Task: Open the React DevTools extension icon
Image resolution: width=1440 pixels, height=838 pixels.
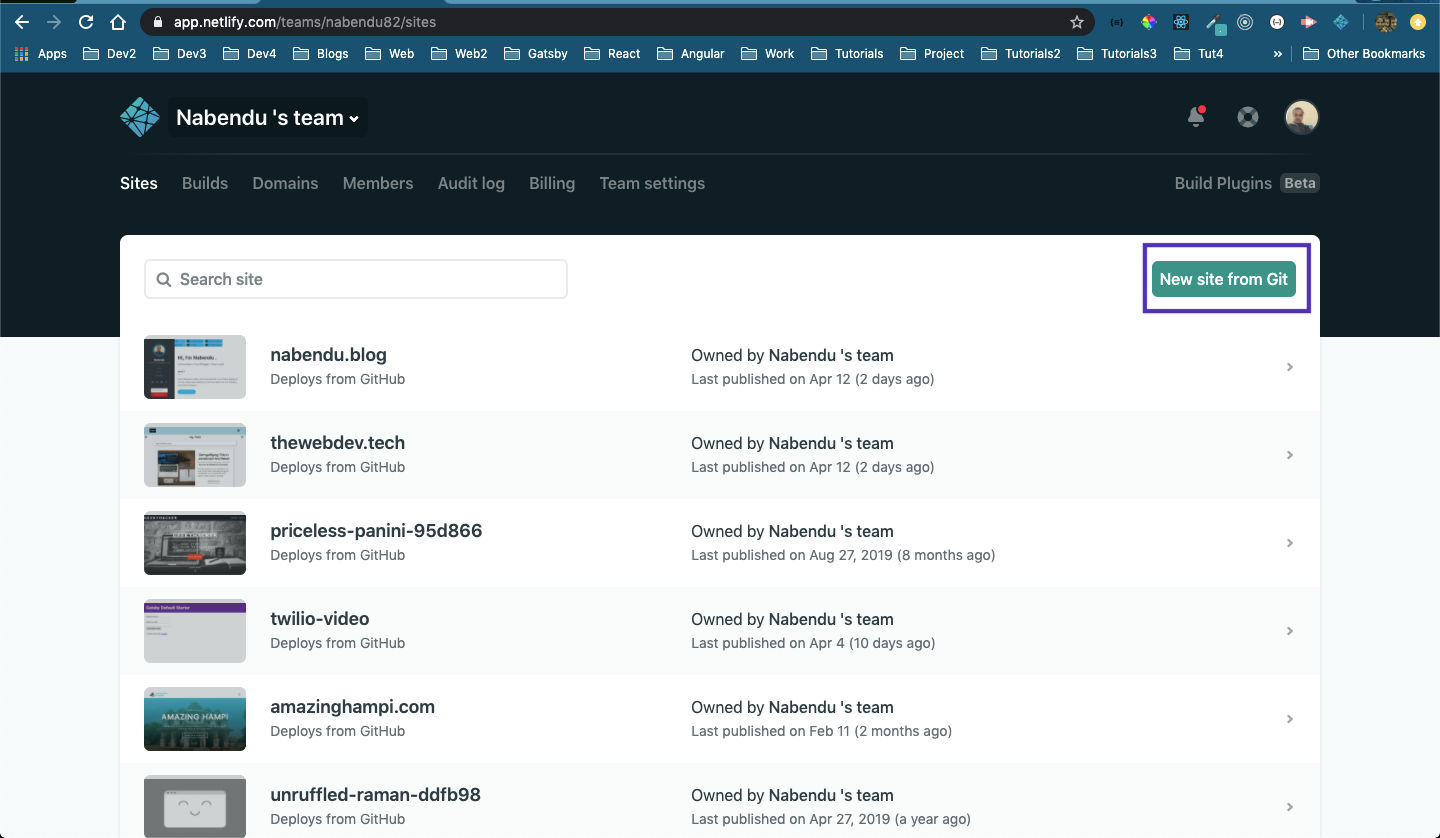Action: coord(1181,21)
